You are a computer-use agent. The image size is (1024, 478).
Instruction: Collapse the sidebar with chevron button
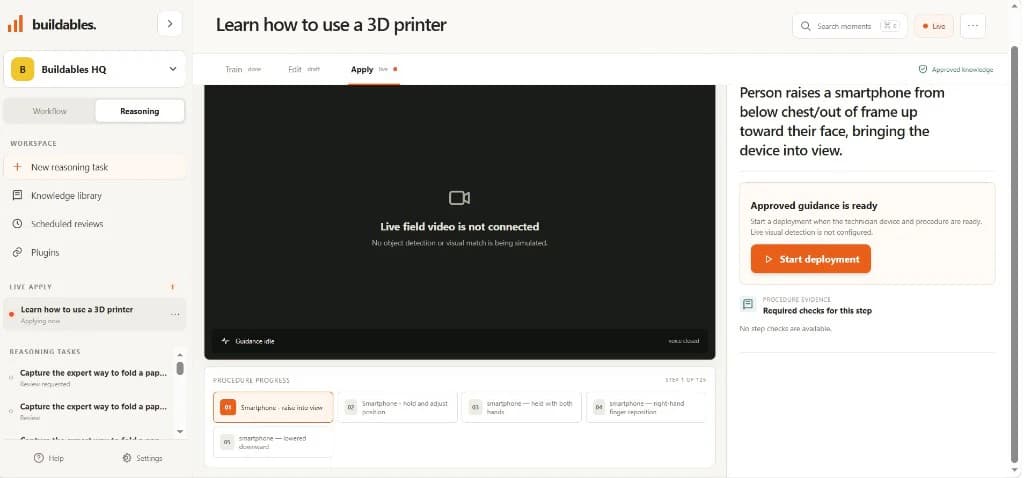click(170, 24)
